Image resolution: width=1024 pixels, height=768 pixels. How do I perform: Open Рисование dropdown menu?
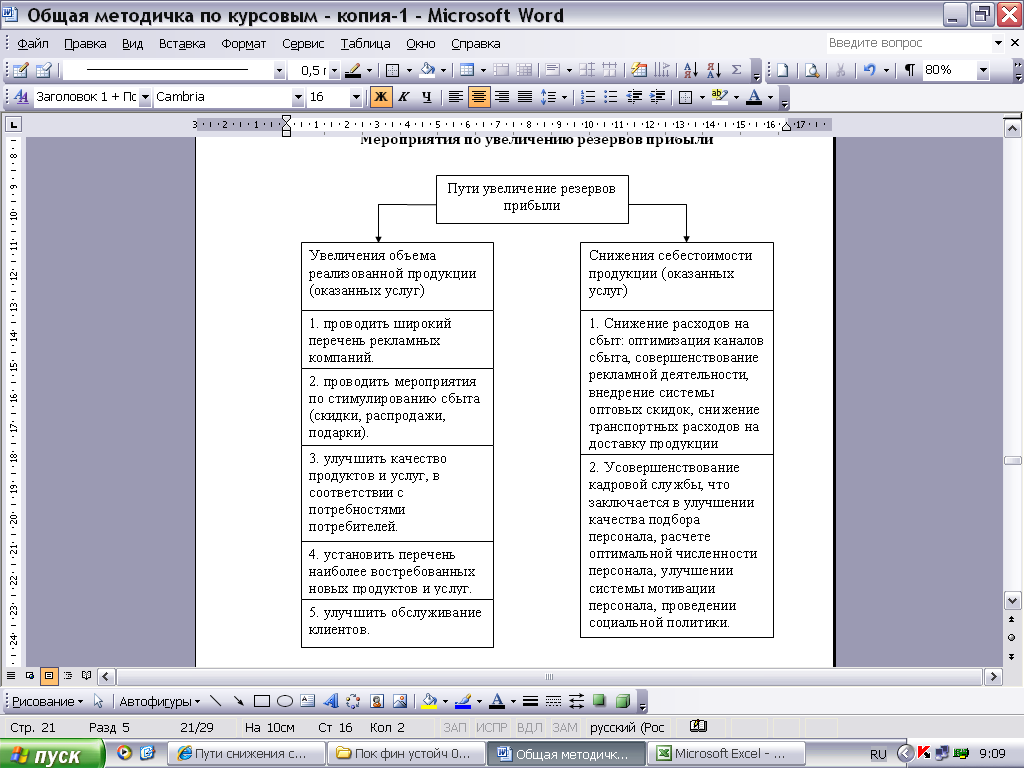(48, 701)
